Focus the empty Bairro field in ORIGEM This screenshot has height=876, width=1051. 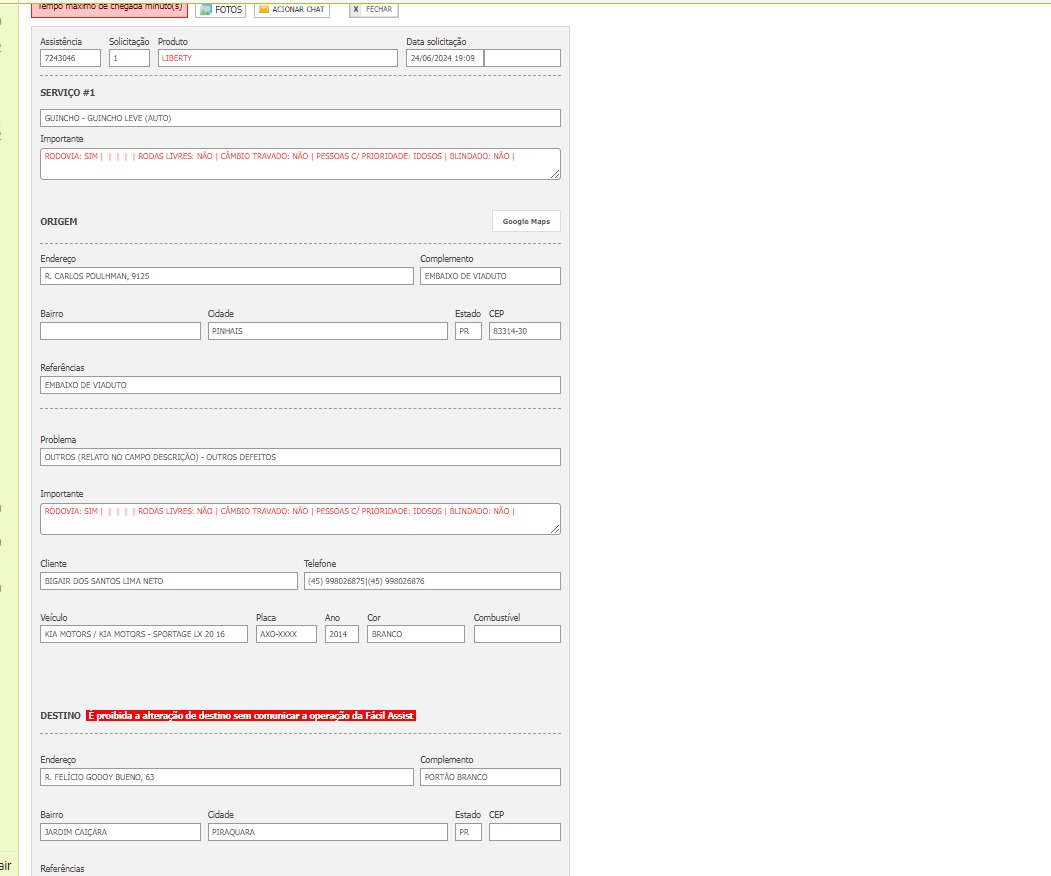click(120, 331)
